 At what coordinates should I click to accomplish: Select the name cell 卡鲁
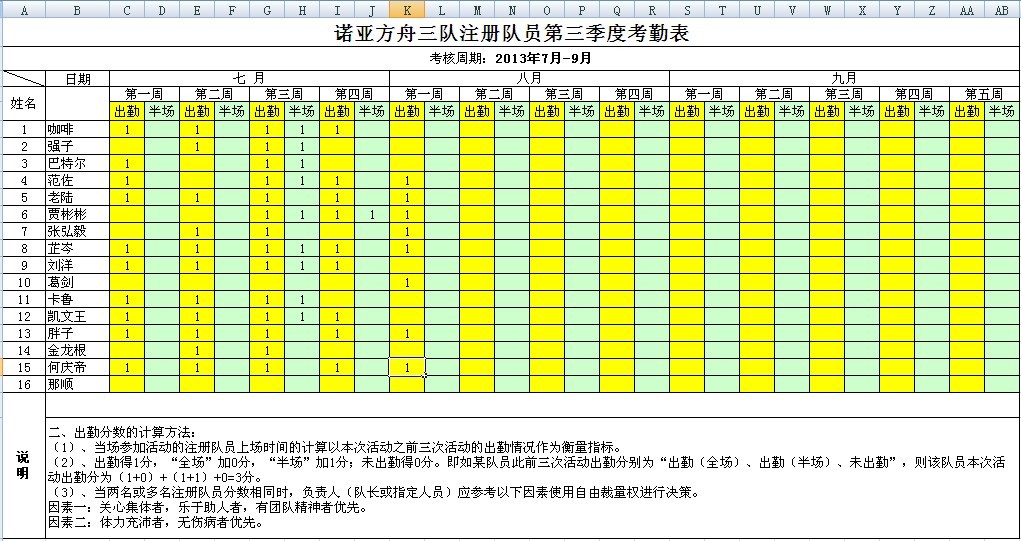point(77,299)
